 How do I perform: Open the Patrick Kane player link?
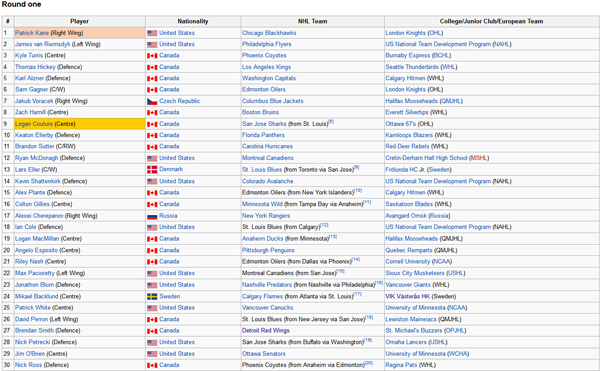tap(32, 33)
